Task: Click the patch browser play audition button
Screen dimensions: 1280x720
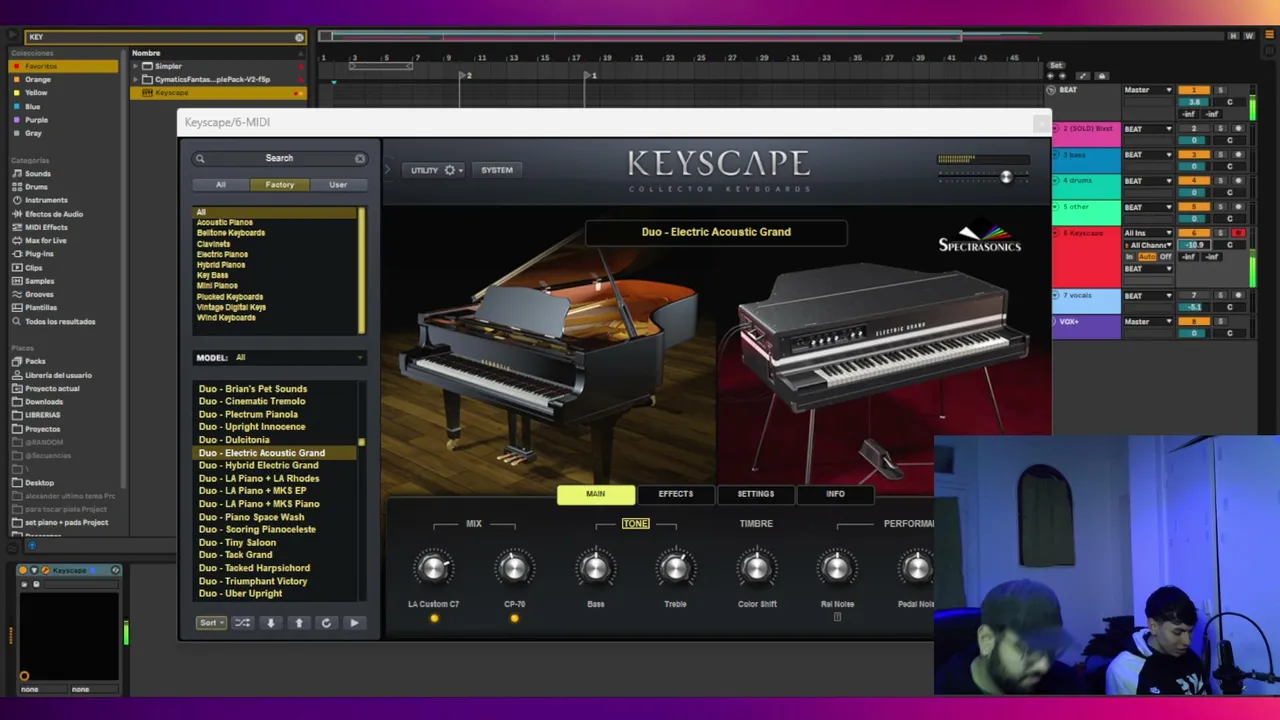Action: coord(354,623)
